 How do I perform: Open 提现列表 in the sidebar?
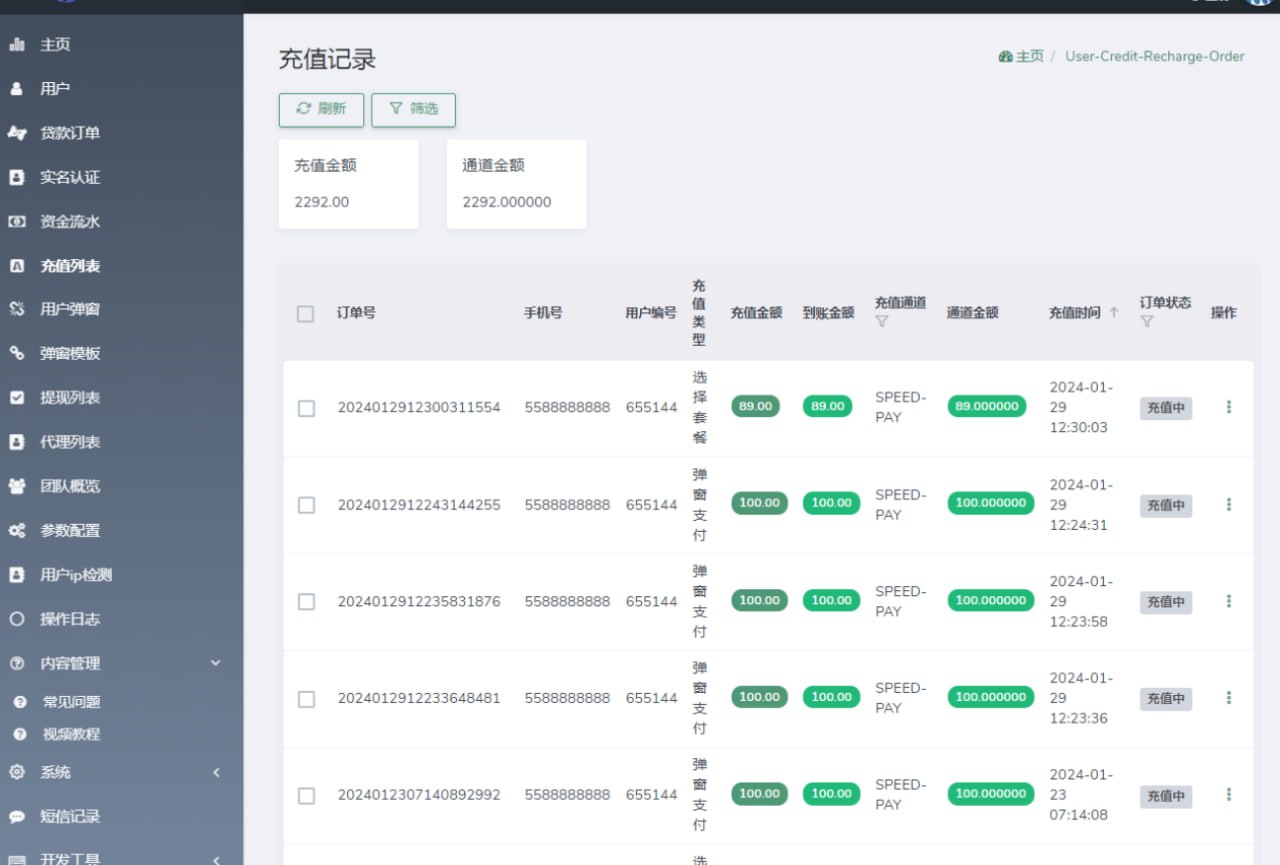(70, 398)
